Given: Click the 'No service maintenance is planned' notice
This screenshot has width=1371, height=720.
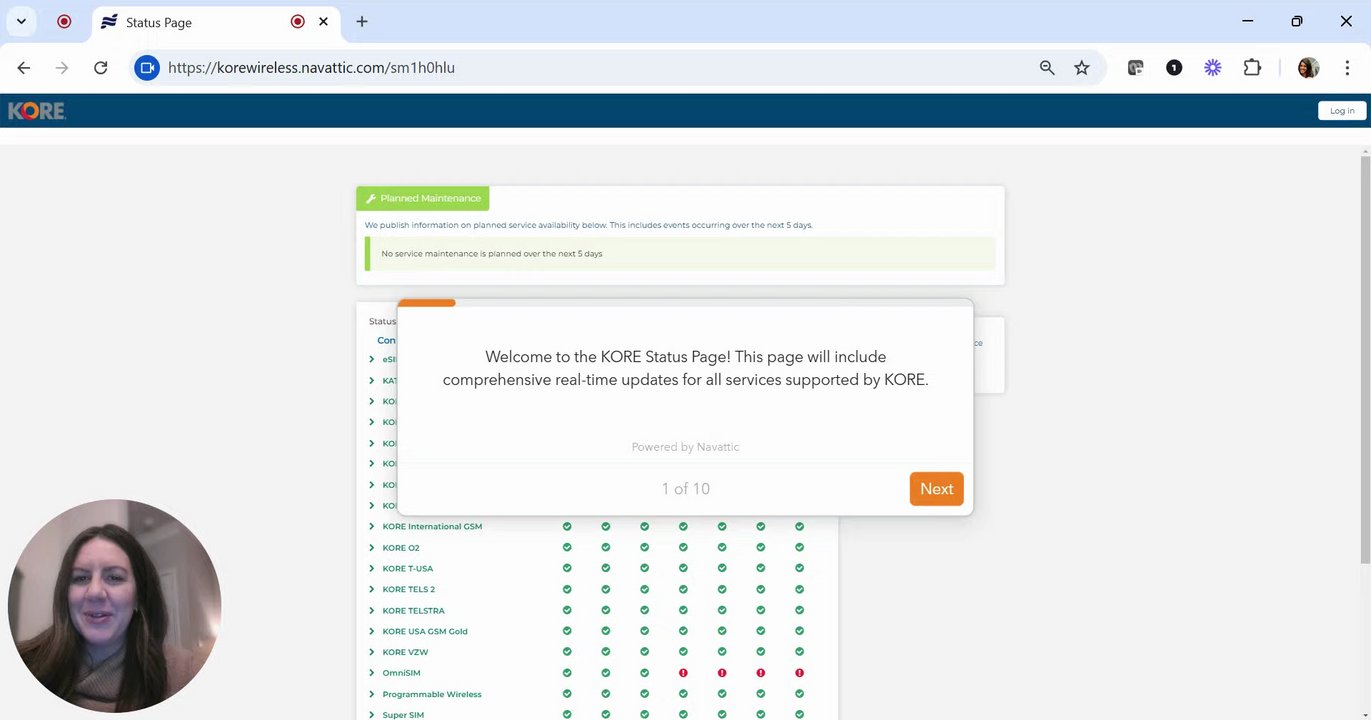Looking at the screenshot, I should click(x=680, y=254).
